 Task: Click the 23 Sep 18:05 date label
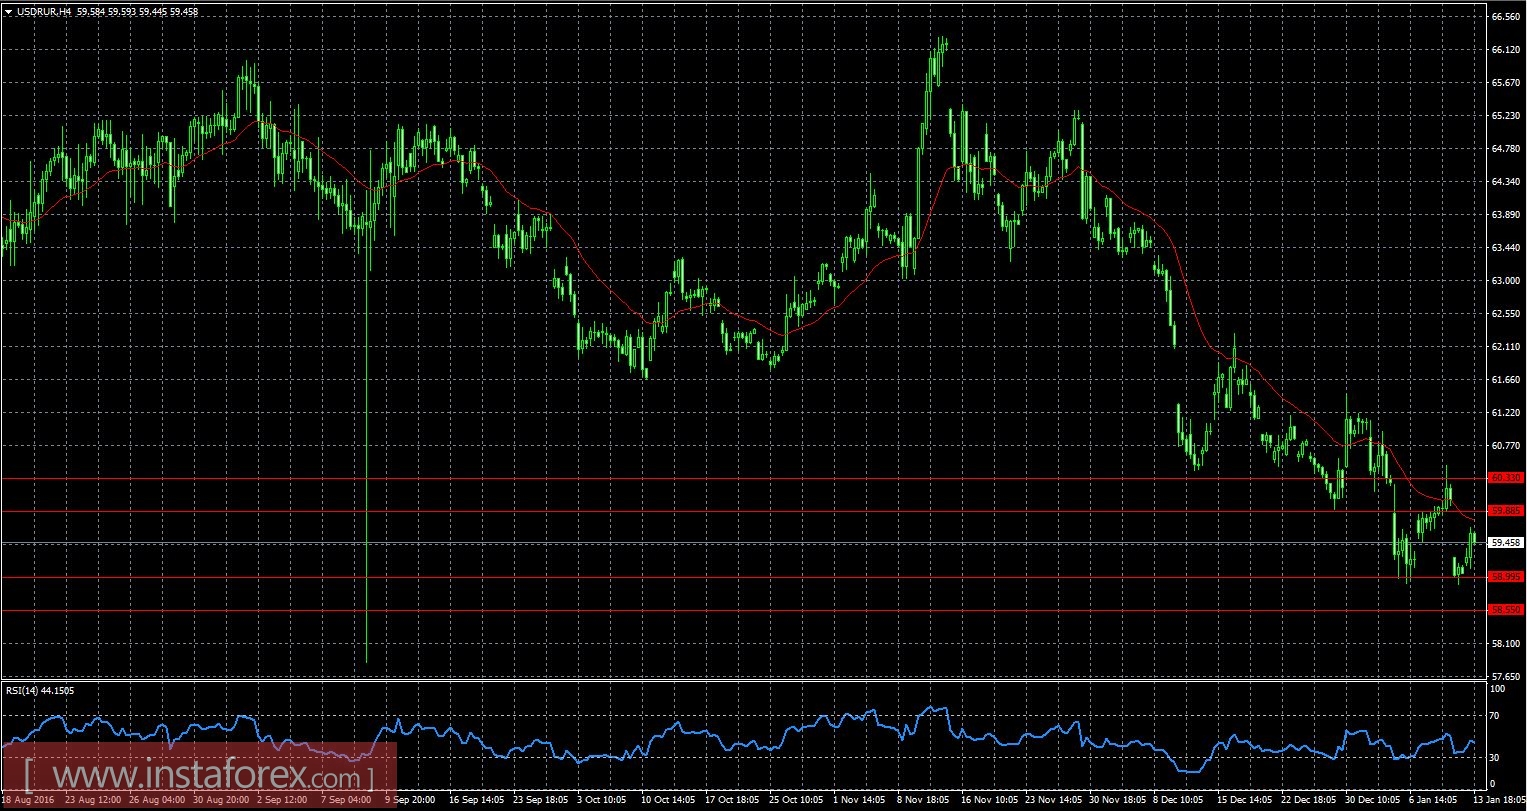539,801
